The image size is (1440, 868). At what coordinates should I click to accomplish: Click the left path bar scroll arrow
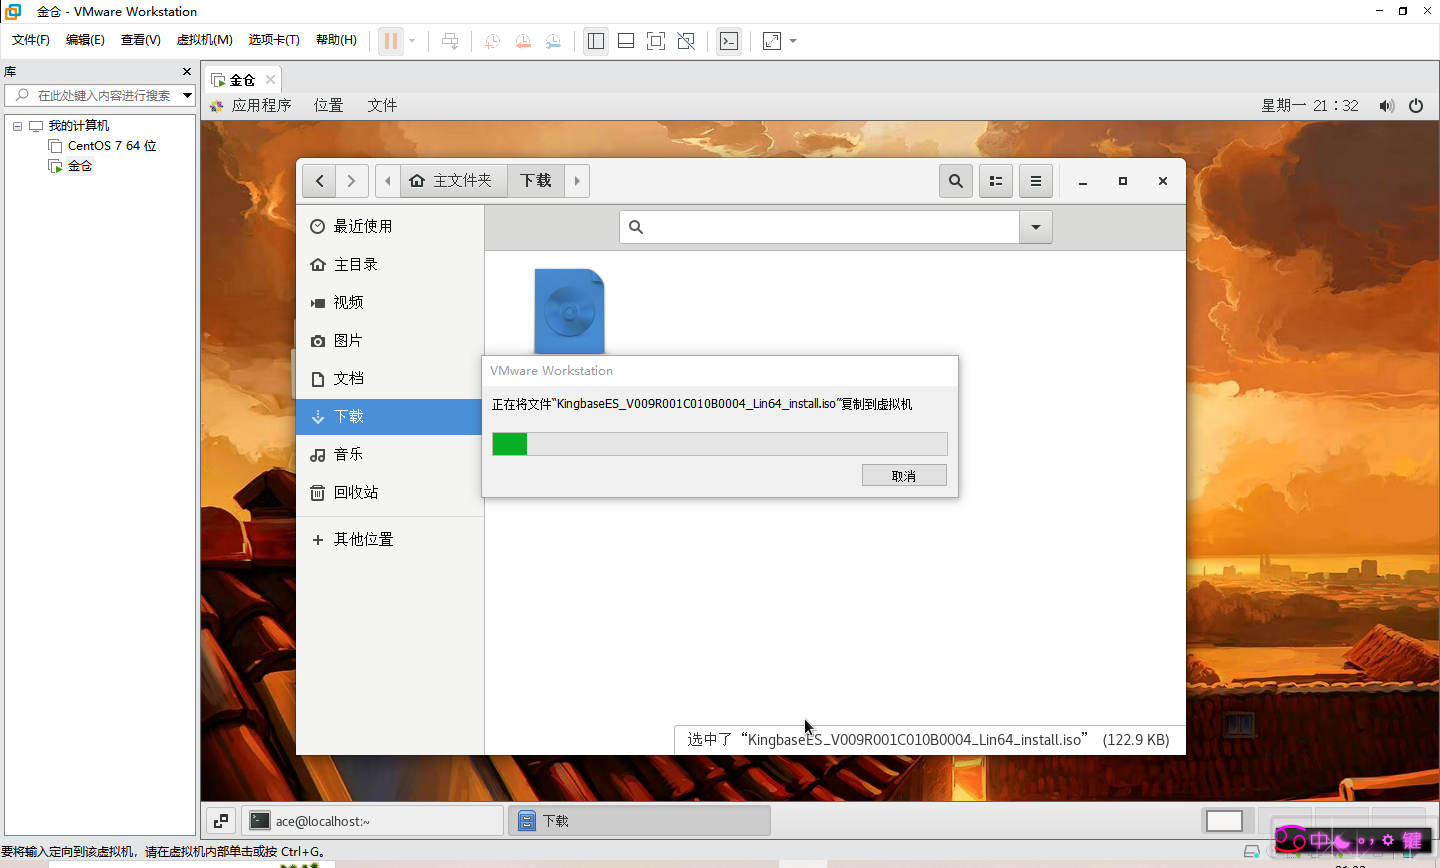(x=388, y=181)
